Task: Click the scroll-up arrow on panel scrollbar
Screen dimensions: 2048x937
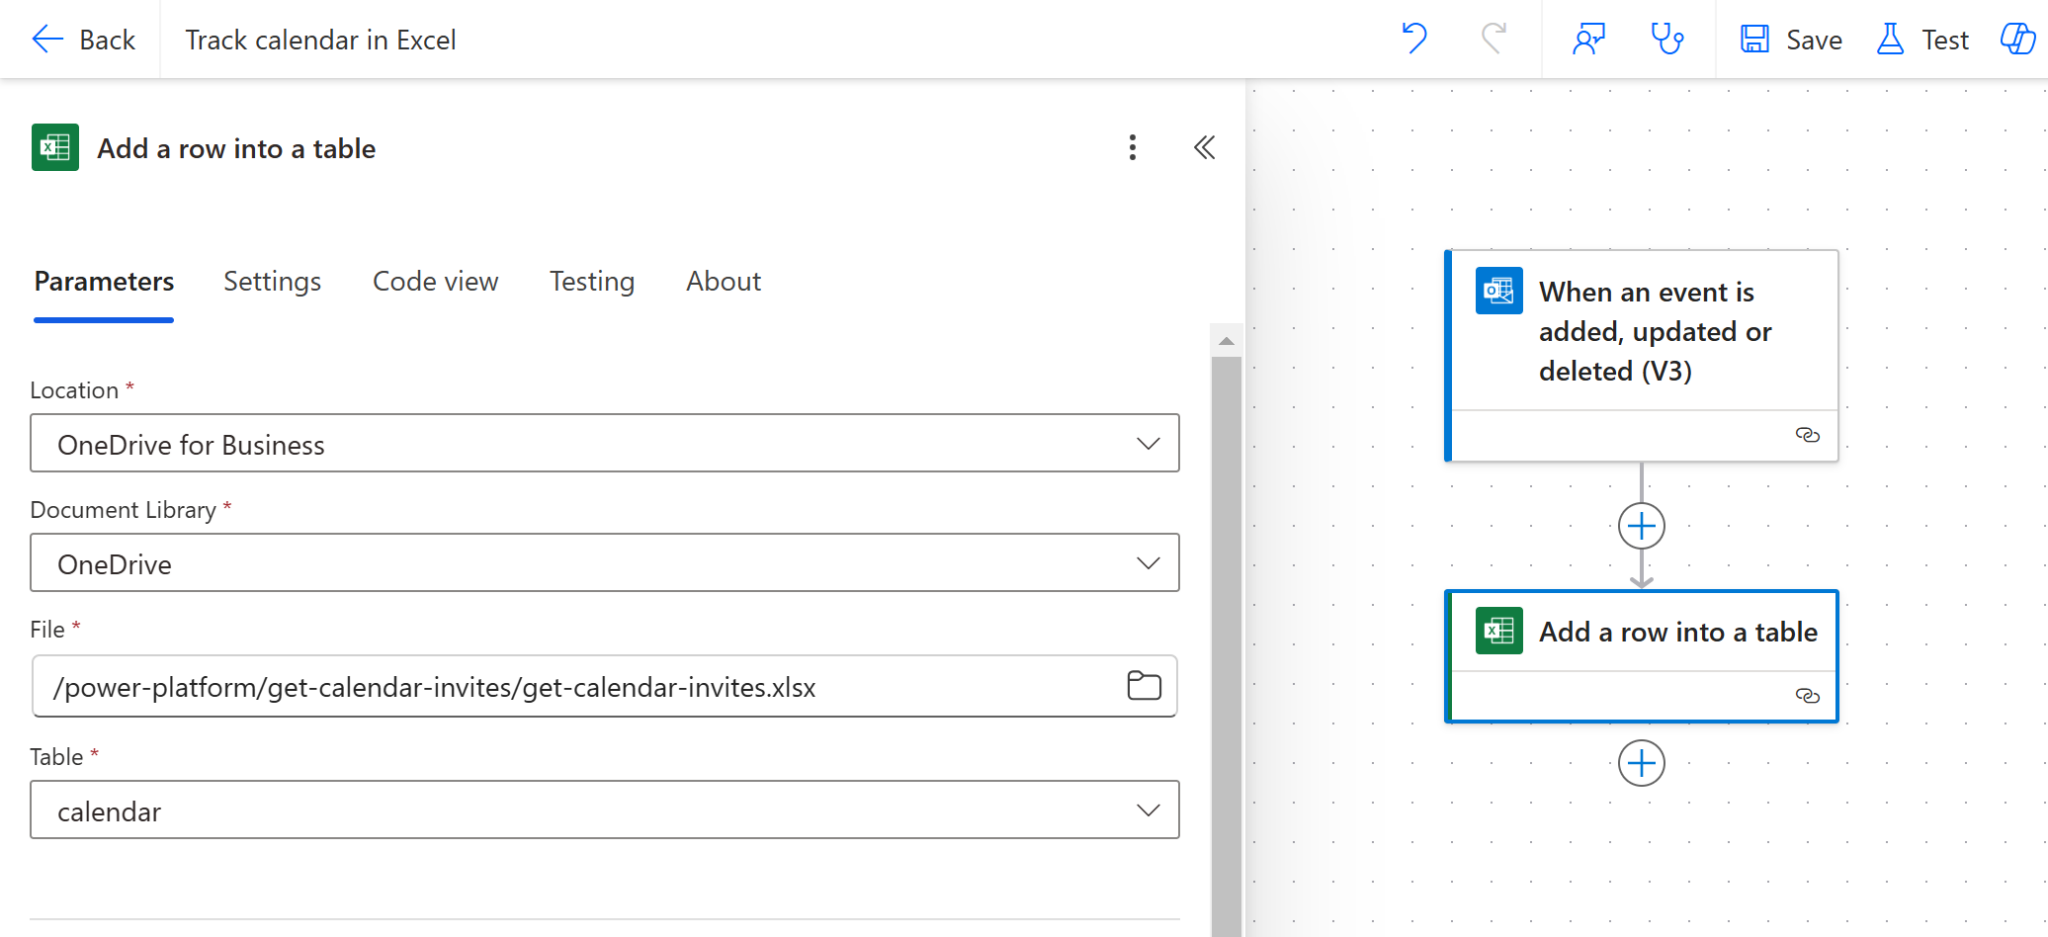Action: [x=1226, y=342]
